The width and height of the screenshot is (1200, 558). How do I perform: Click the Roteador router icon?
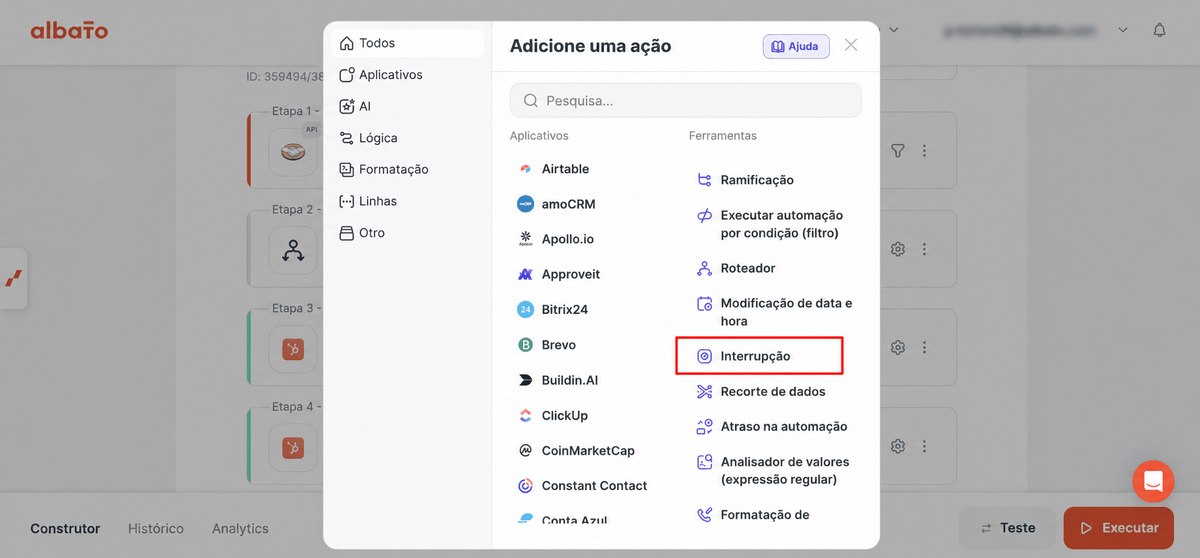704,268
